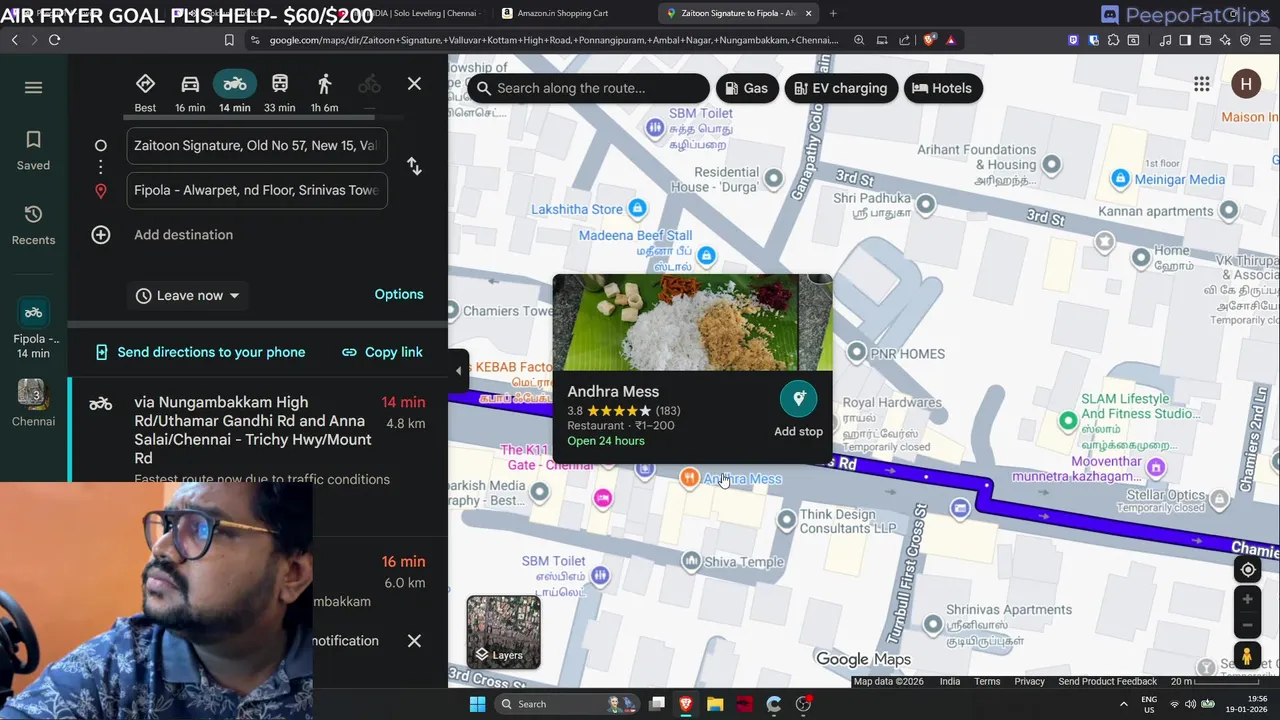Click the Search along the route box

point(588,88)
